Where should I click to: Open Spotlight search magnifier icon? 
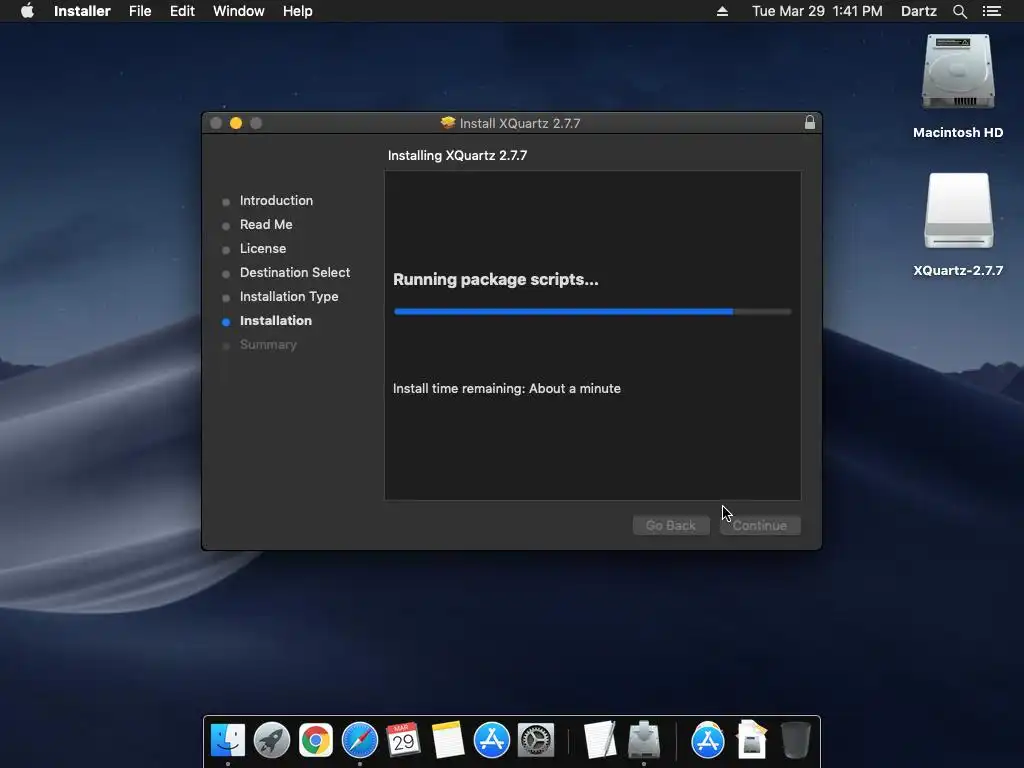(959, 11)
